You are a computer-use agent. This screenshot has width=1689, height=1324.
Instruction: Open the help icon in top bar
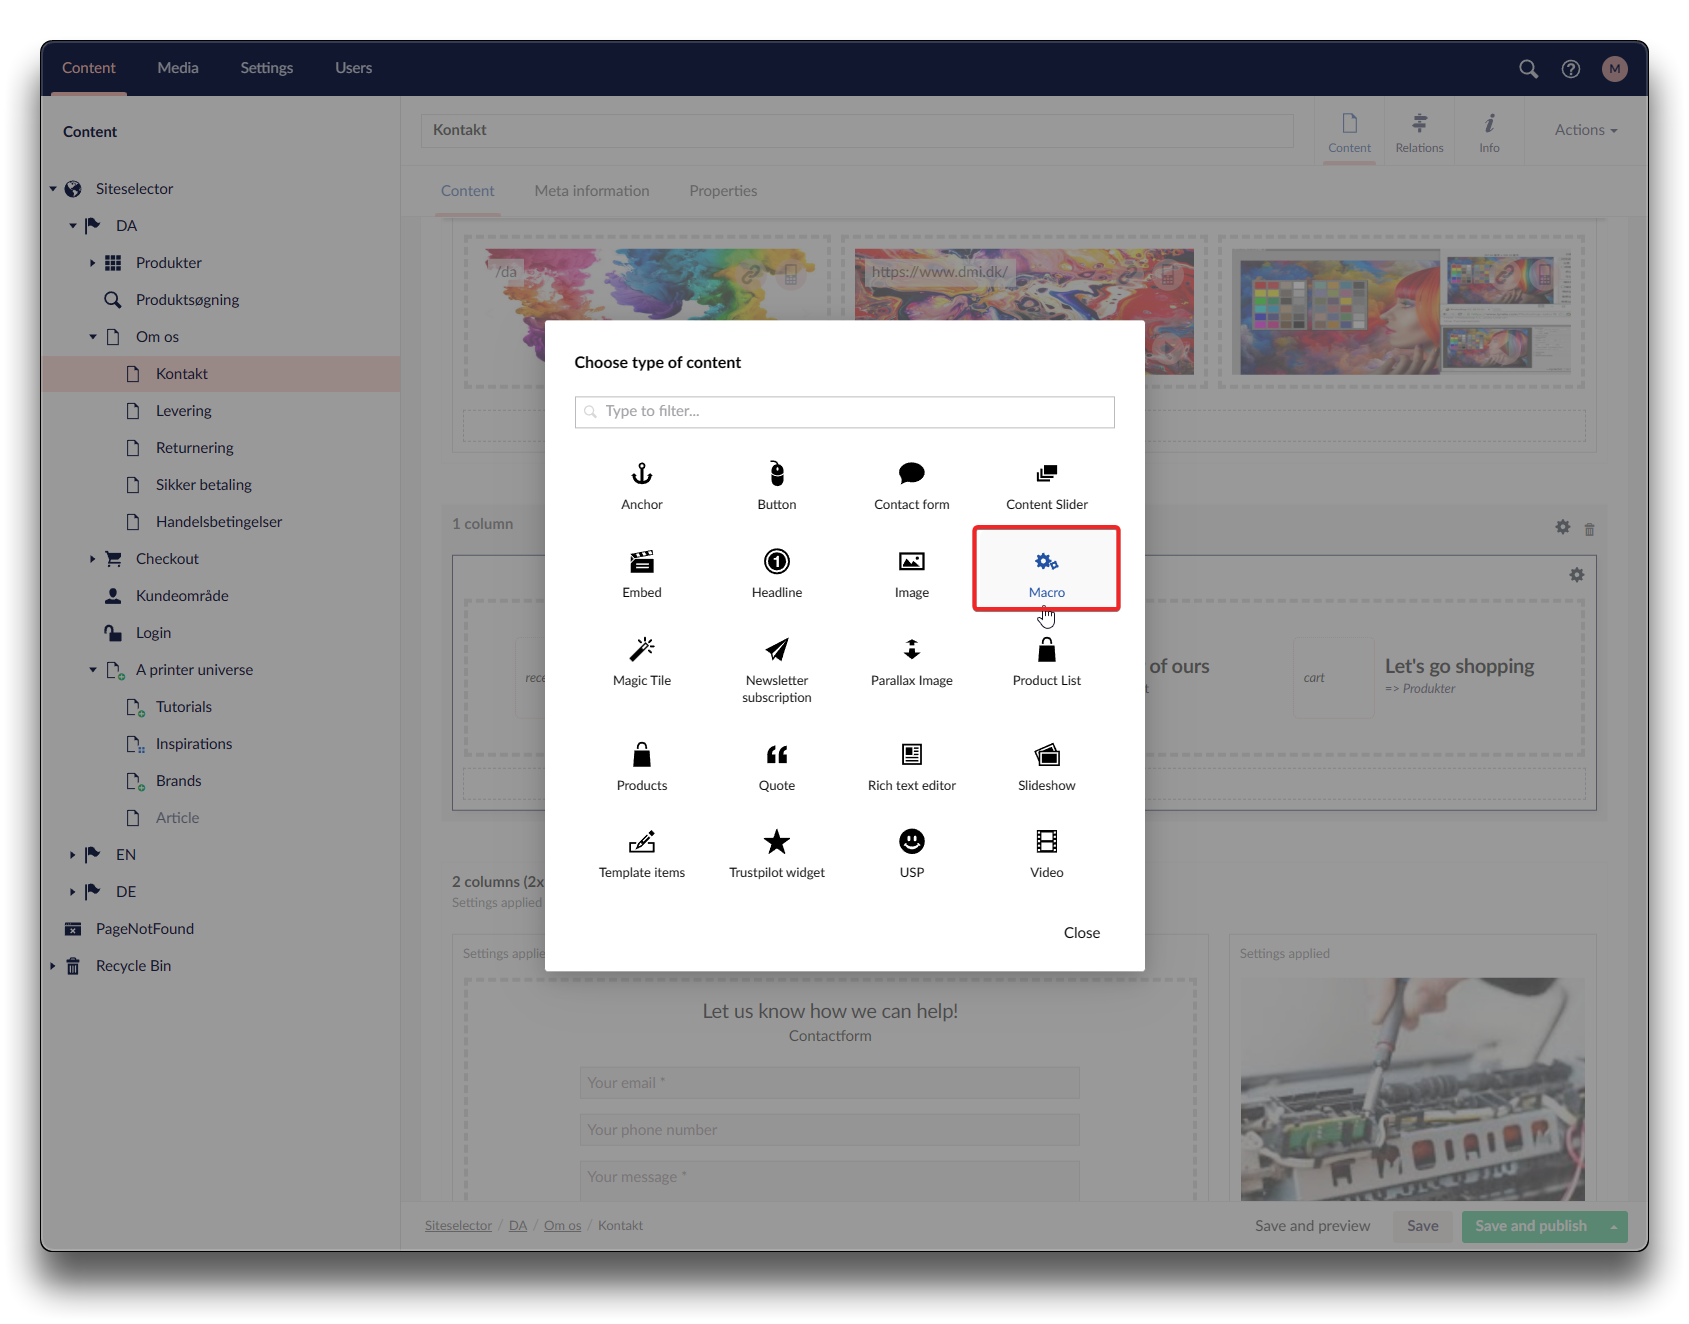[x=1571, y=69]
